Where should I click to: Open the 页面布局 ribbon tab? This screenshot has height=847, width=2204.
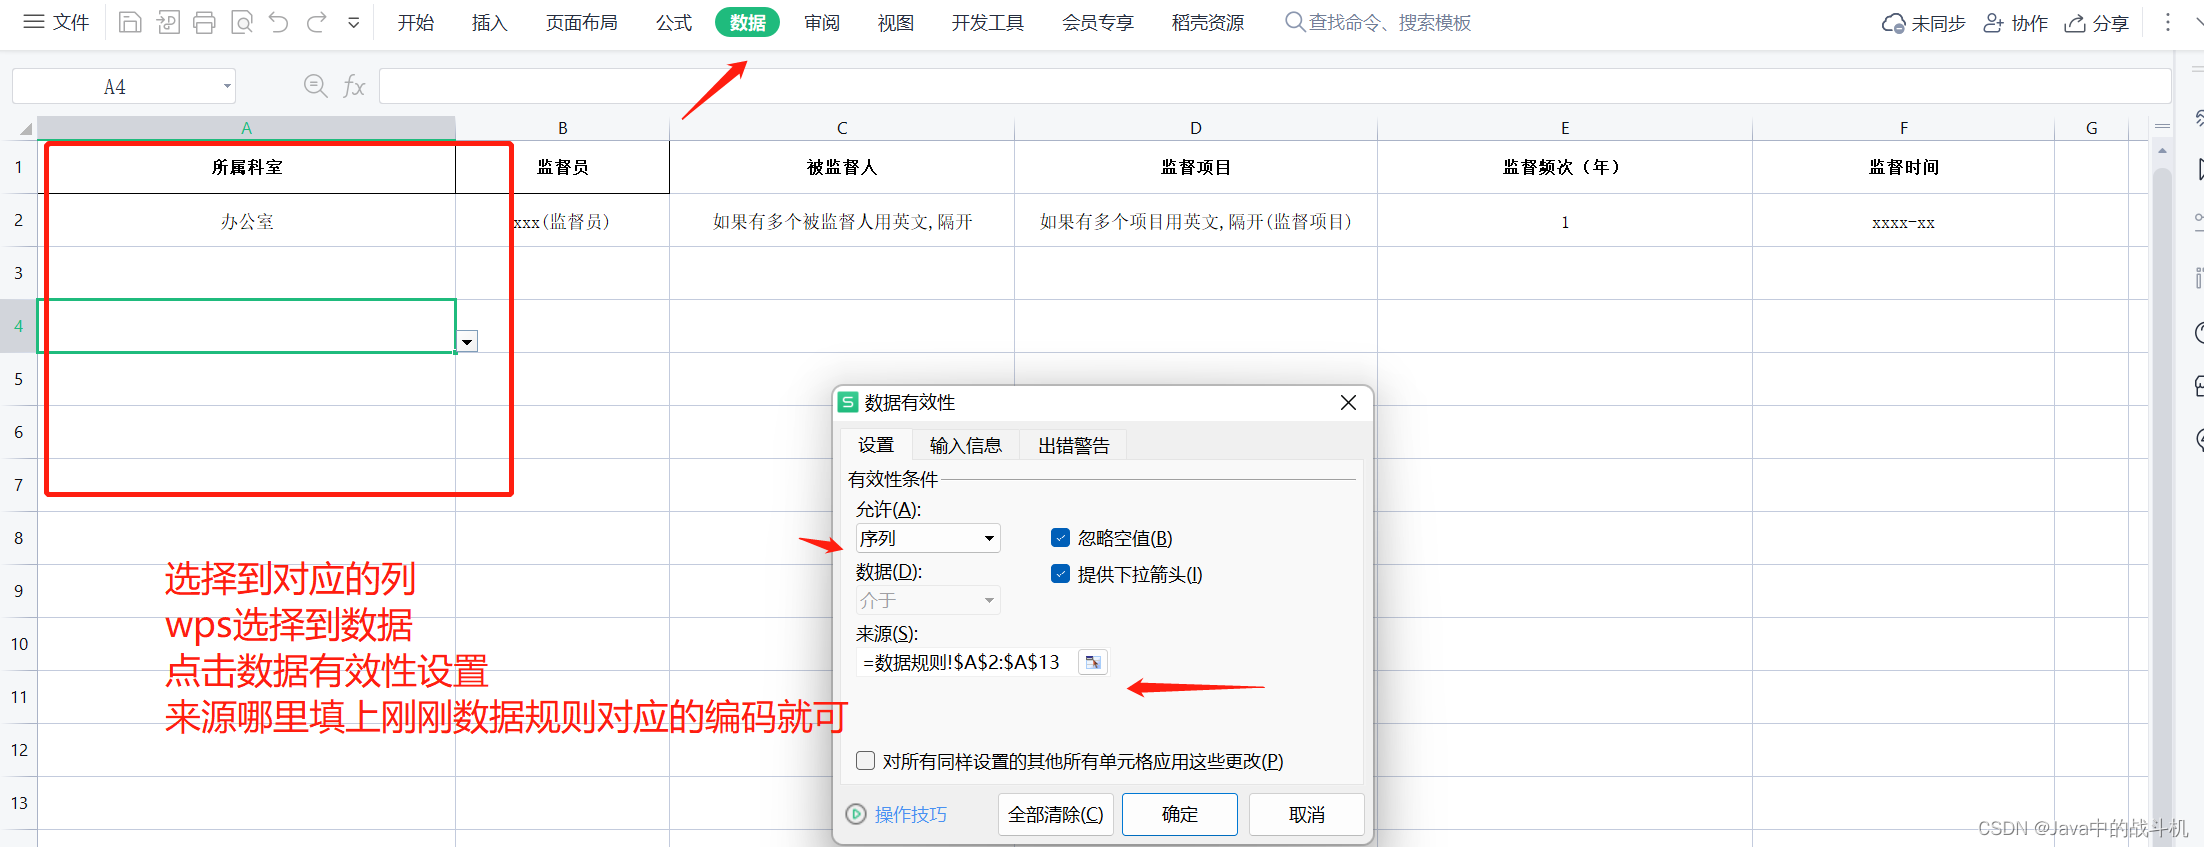pos(582,22)
